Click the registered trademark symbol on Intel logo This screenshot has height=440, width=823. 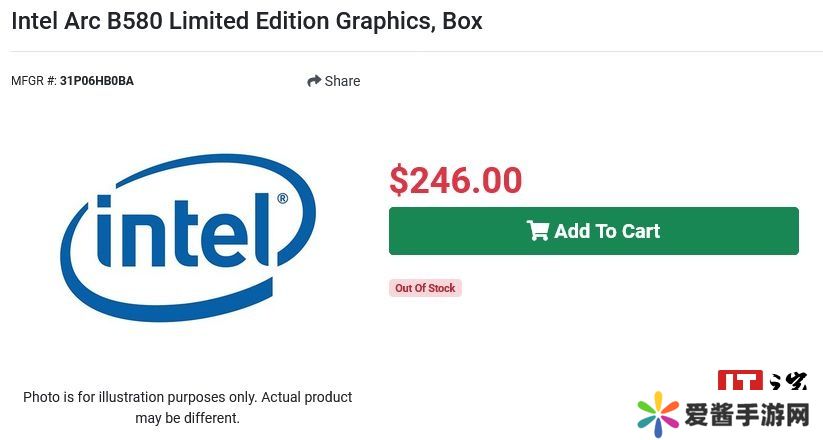282,199
